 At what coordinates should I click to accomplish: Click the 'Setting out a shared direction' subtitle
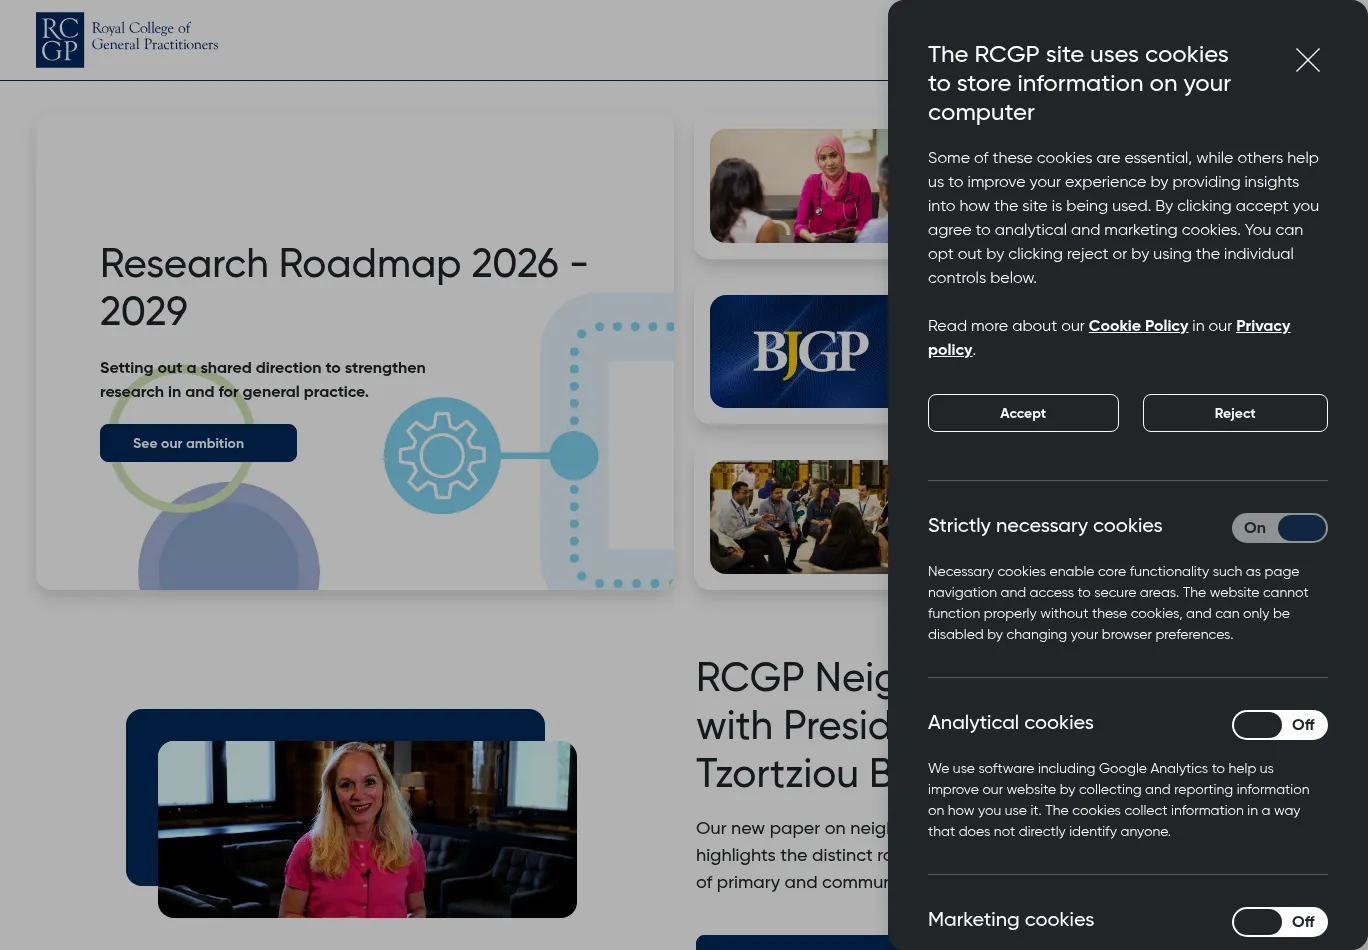pyautogui.click(x=263, y=380)
